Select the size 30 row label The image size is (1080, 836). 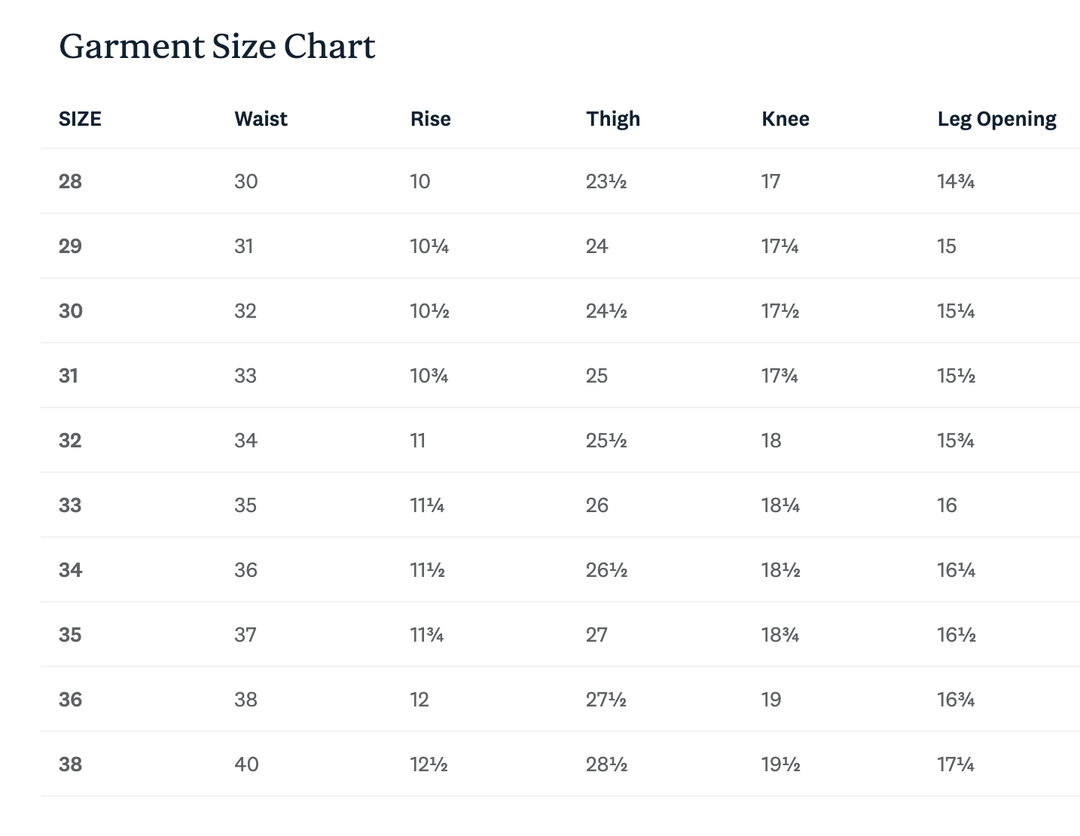[x=70, y=311]
